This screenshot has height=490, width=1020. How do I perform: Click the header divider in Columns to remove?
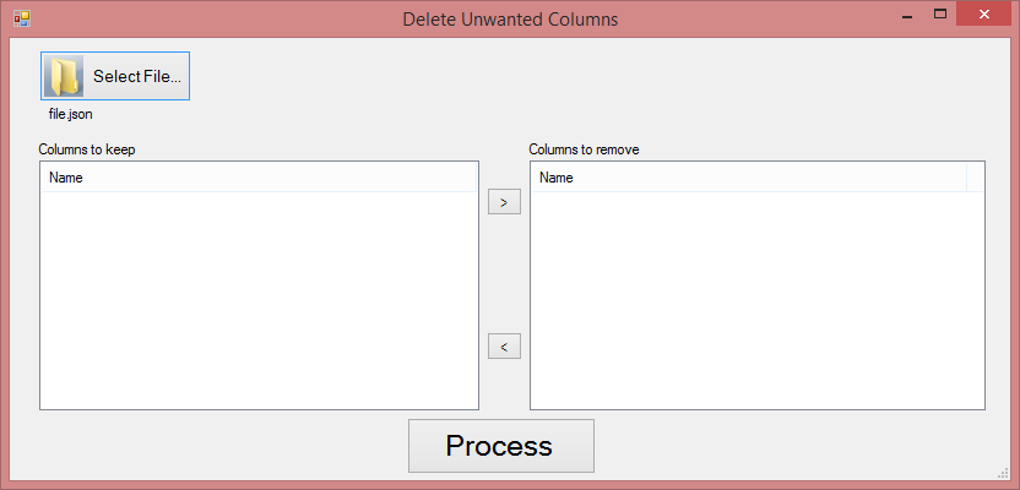click(967, 178)
